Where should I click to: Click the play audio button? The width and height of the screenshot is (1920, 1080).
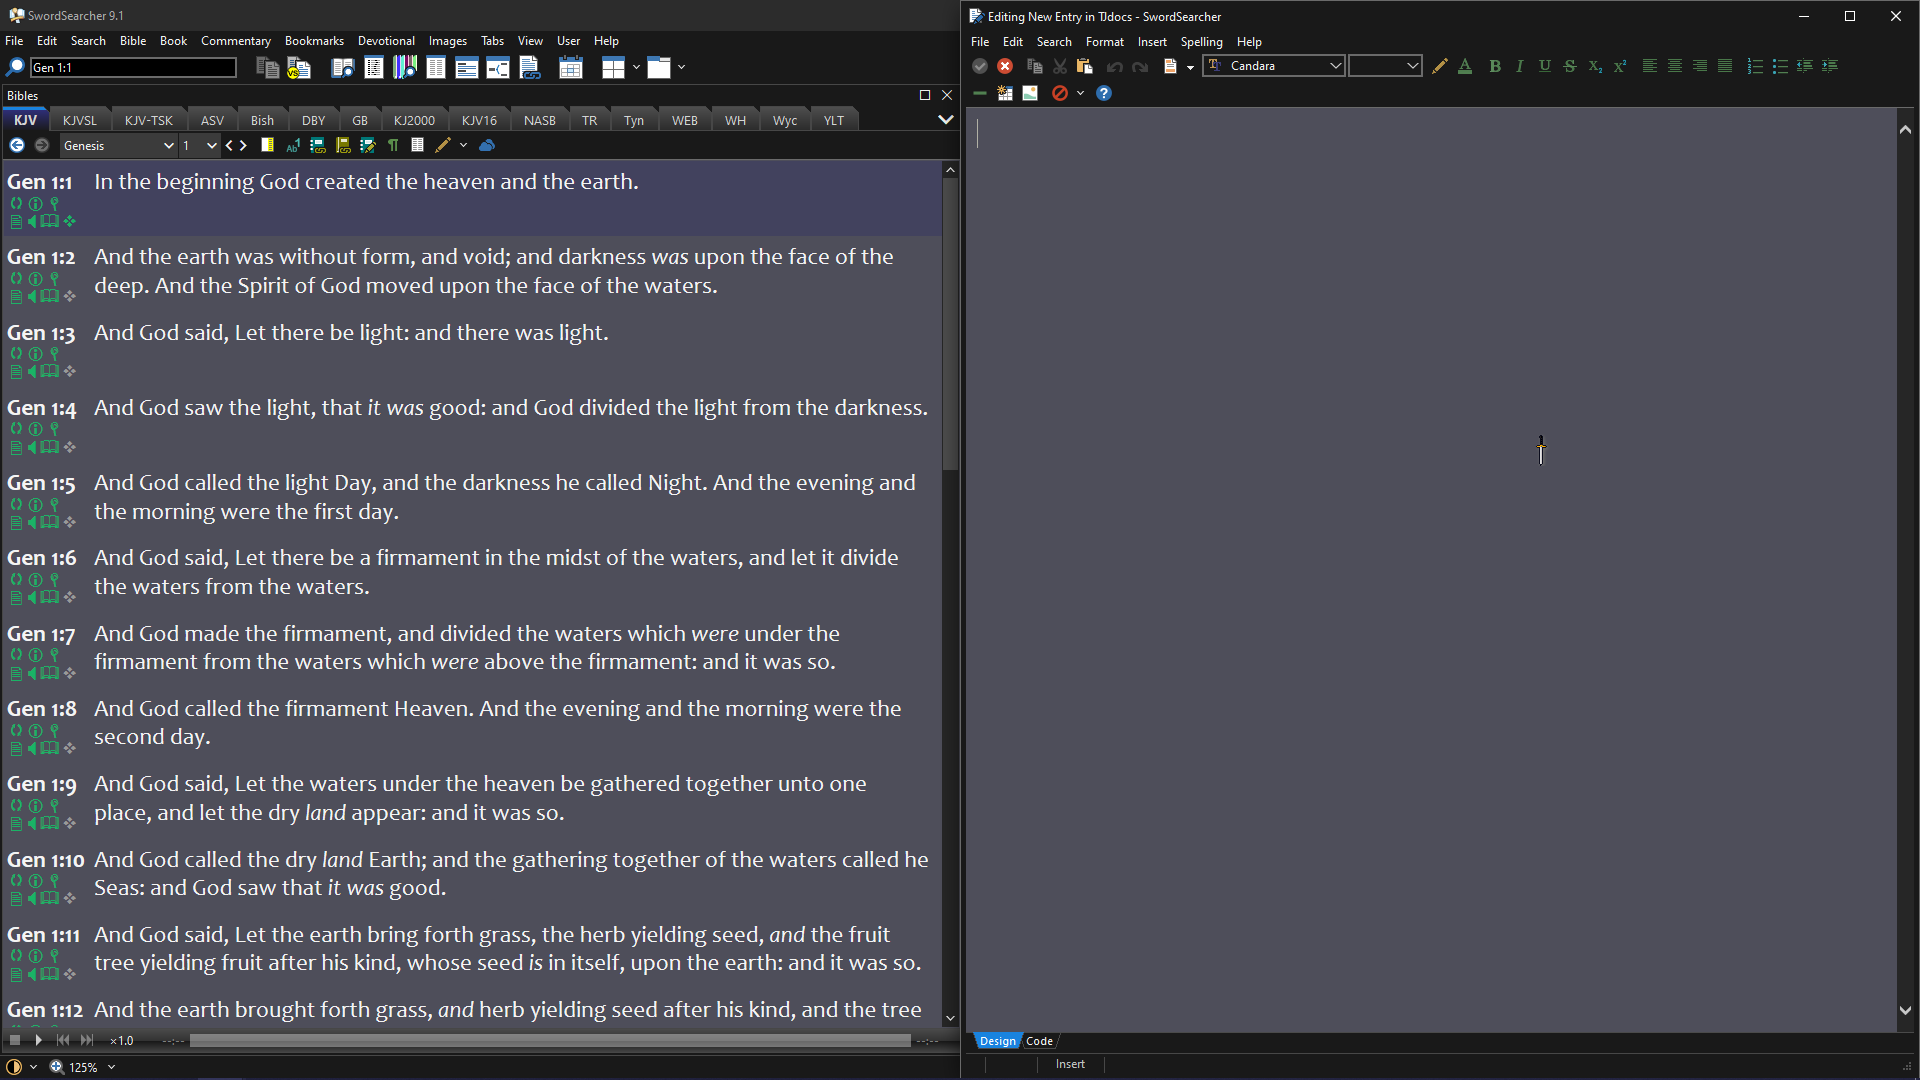coord(38,1041)
